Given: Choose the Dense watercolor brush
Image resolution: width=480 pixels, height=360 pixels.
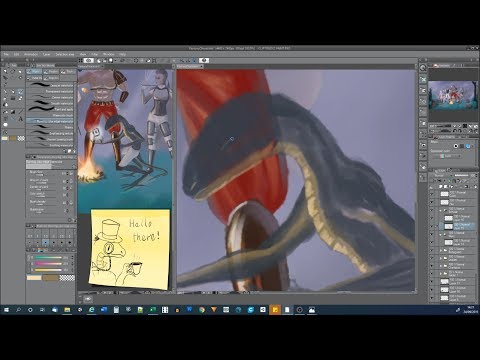Looking at the screenshot, I should point(51,97).
